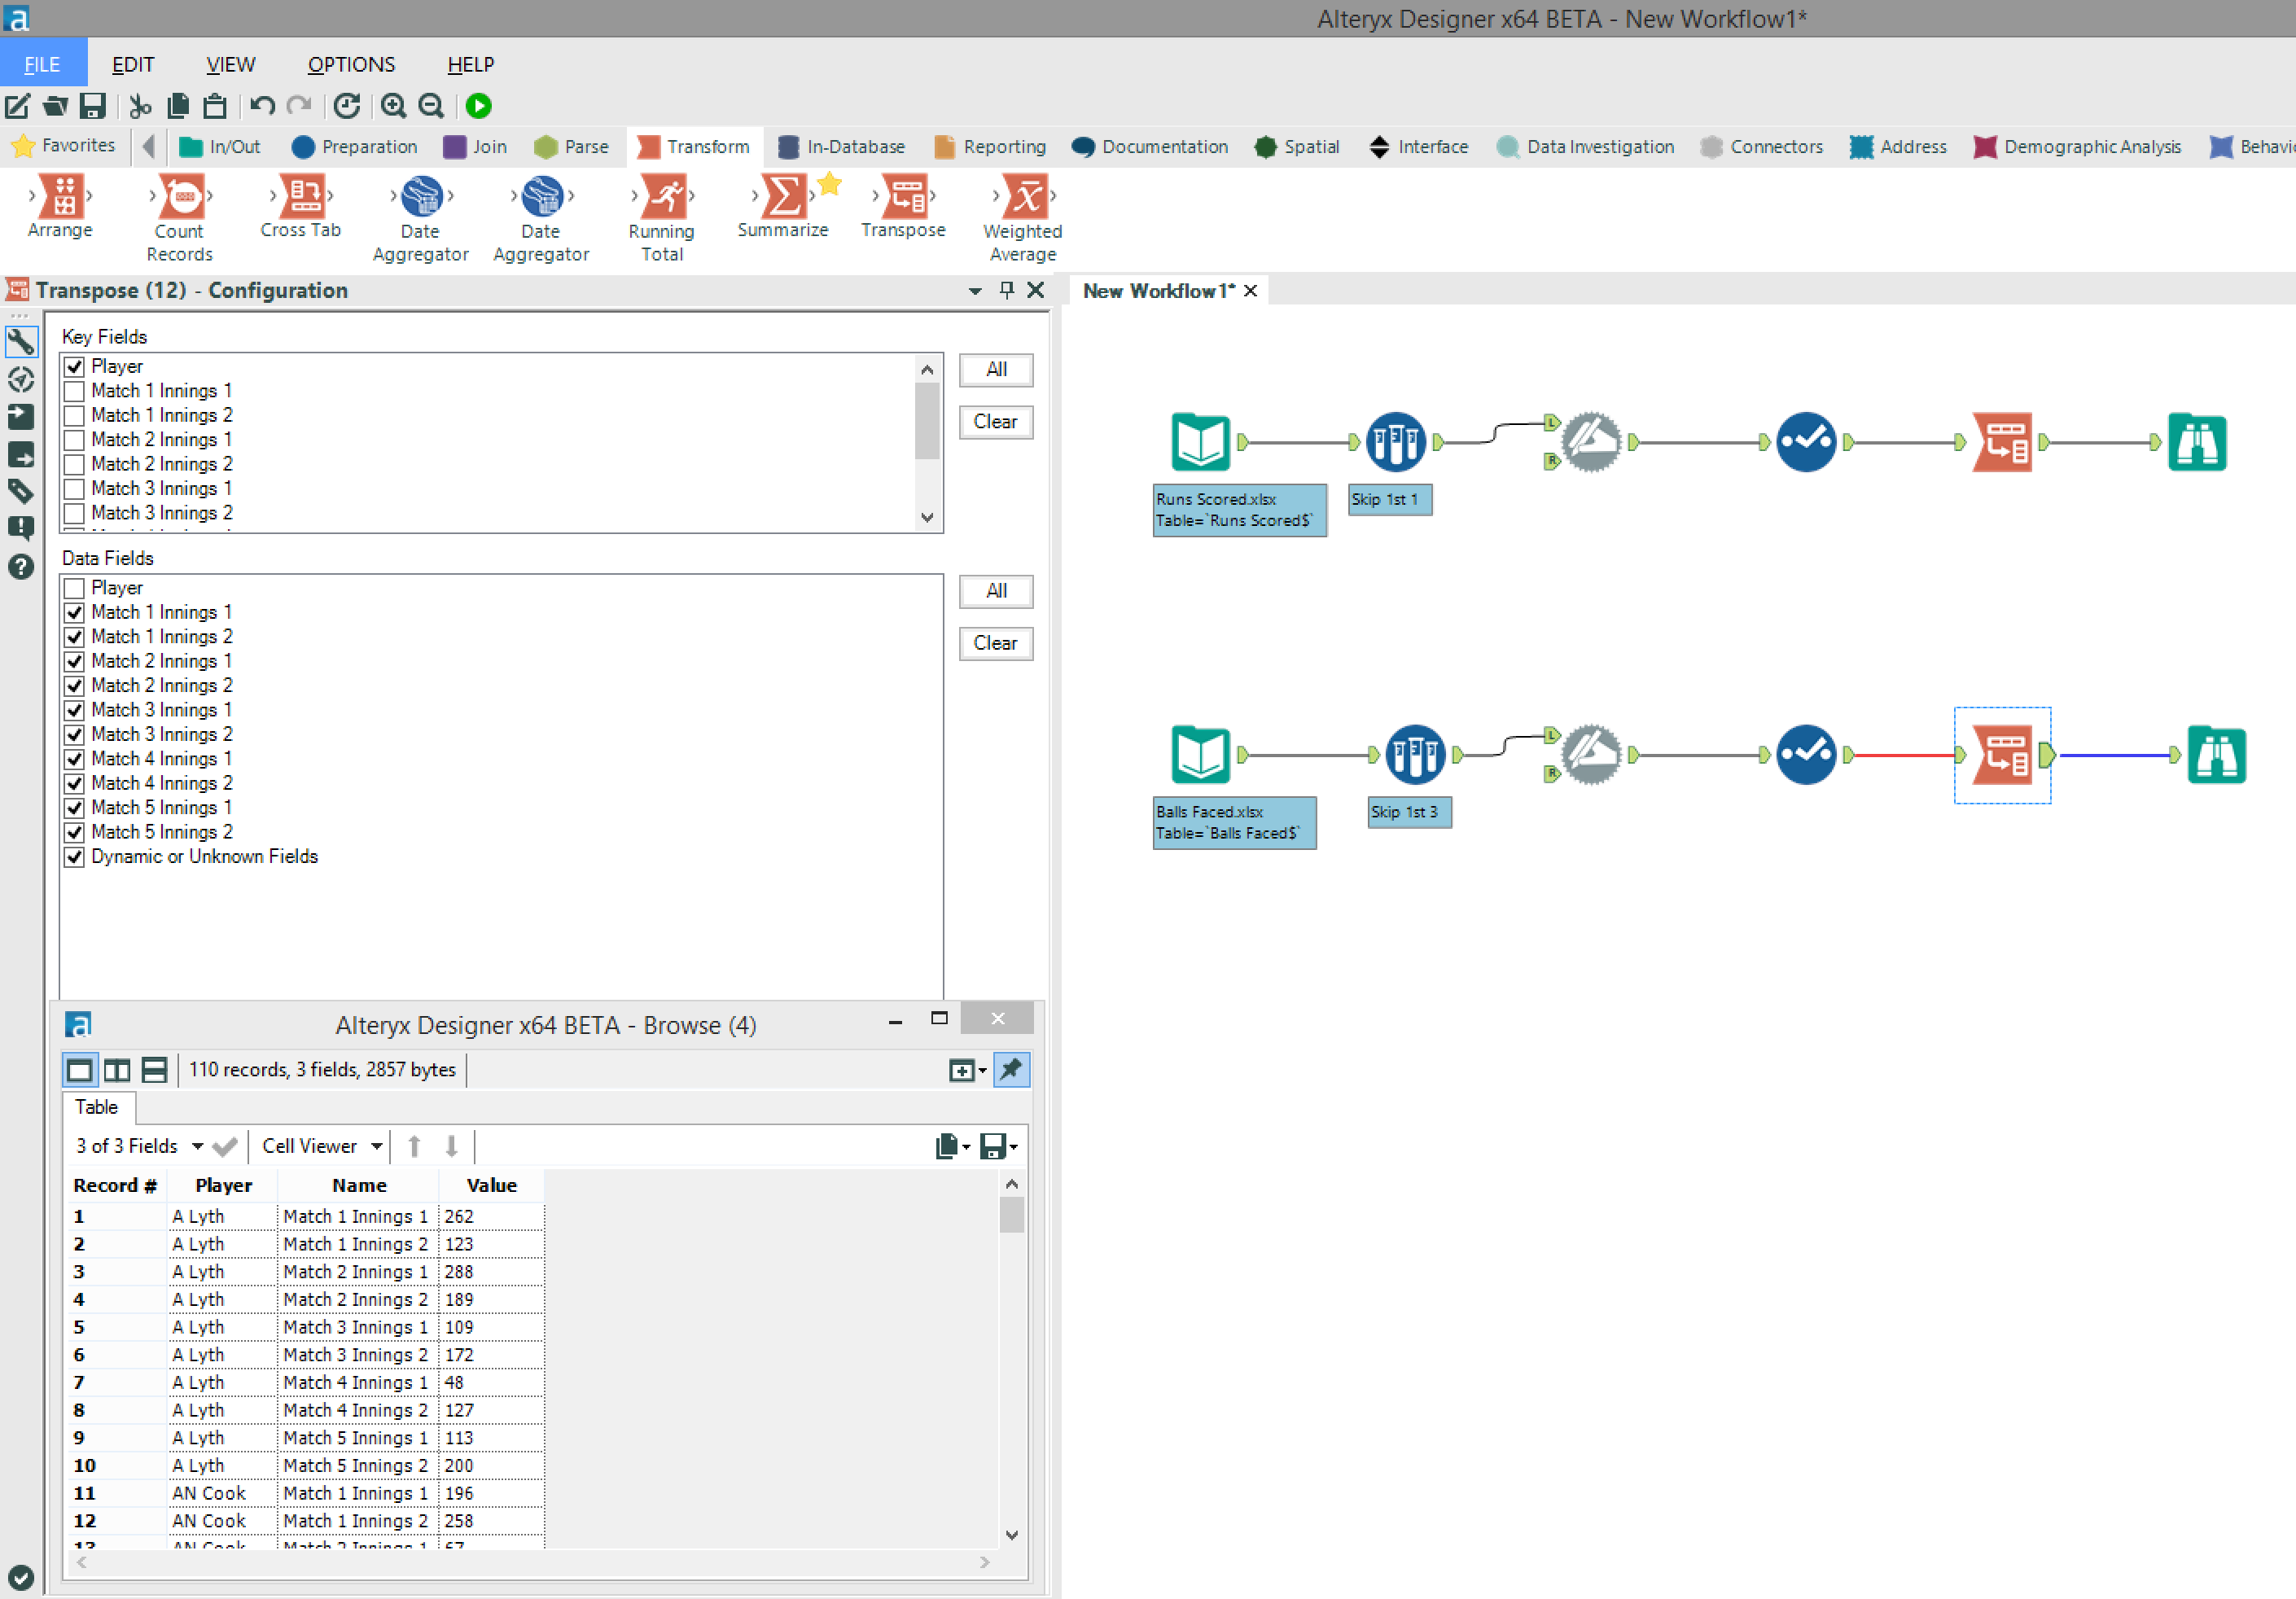Click the Value column header in table

click(492, 1186)
